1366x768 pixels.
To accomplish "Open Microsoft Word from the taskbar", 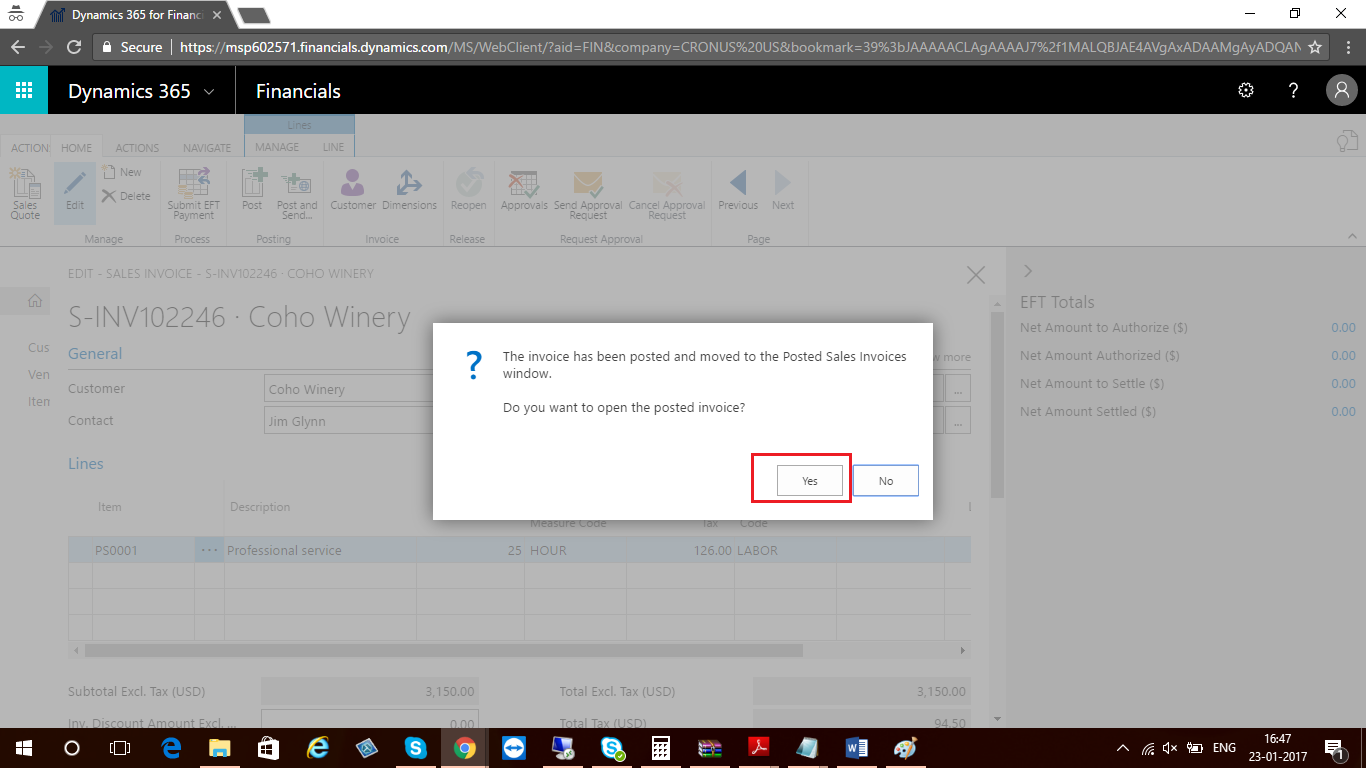I will [857, 748].
